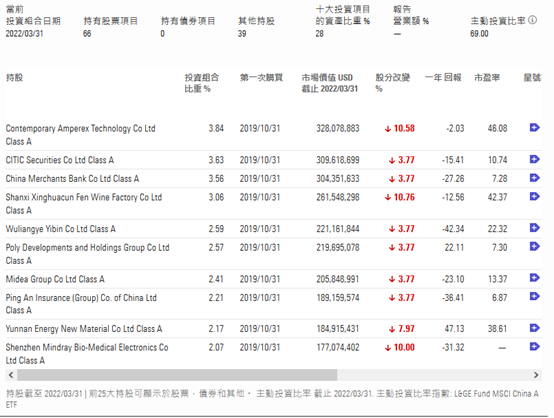Select 十大投資項目 value 28
The height and width of the screenshot is (418, 554).
pyautogui.click(x=319, y=34)
